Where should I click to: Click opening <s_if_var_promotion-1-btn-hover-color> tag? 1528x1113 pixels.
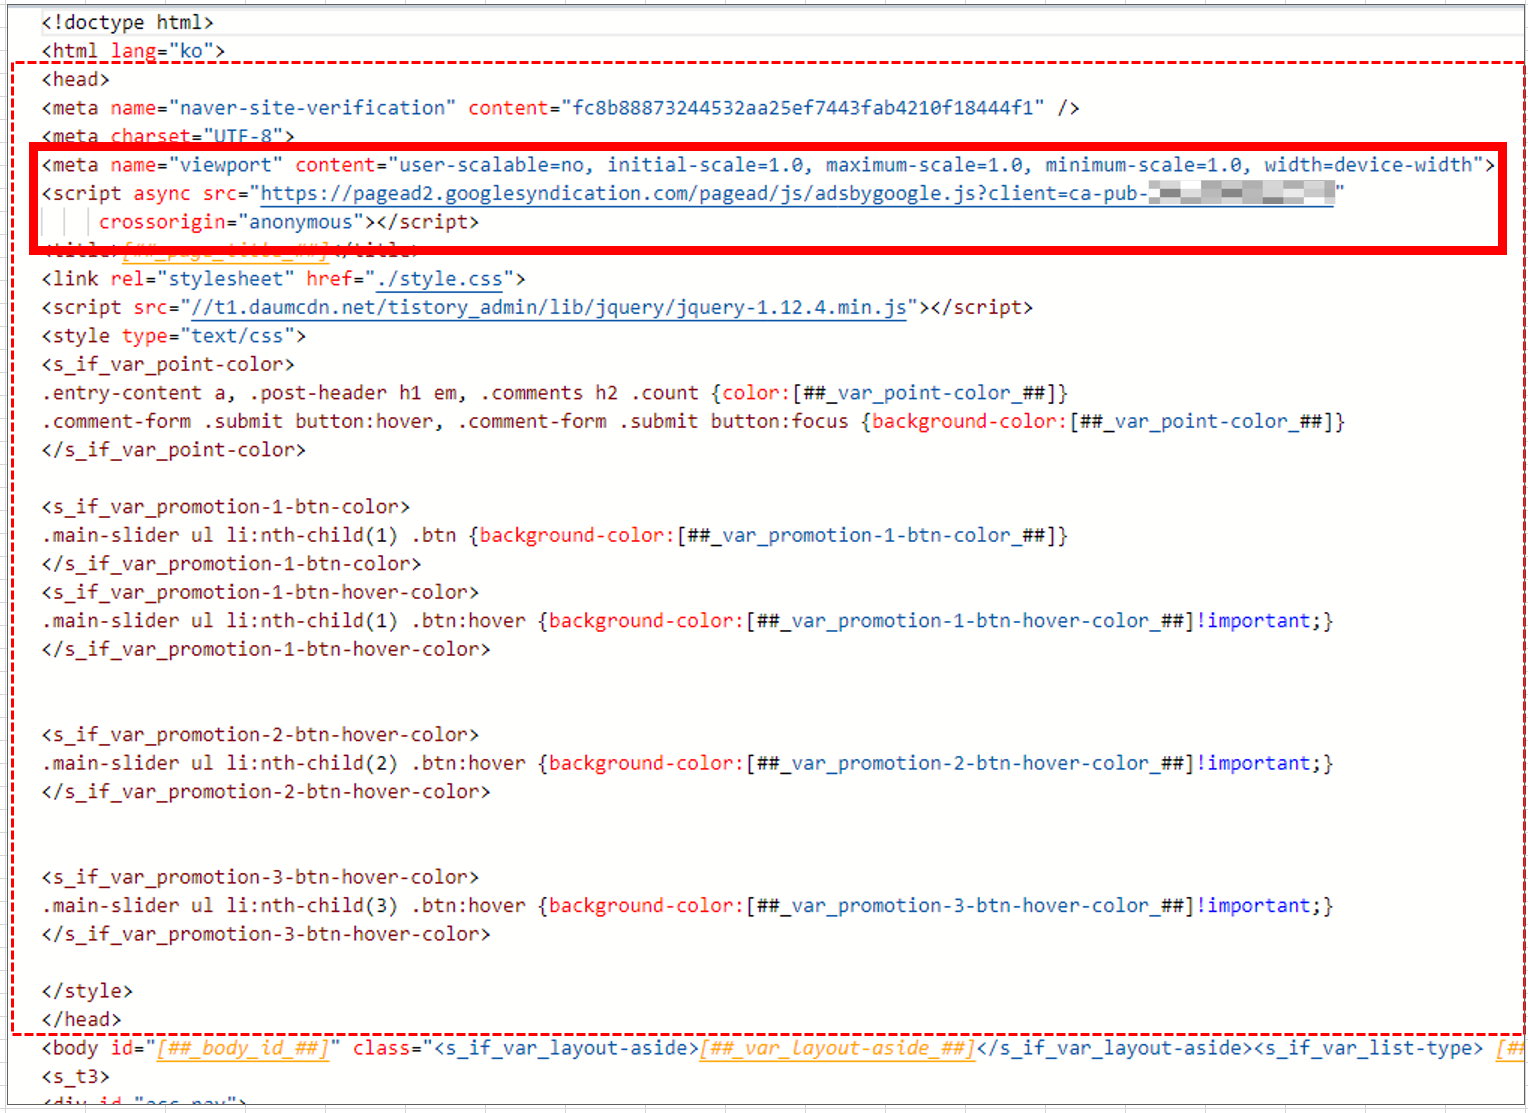coord(260,593)
